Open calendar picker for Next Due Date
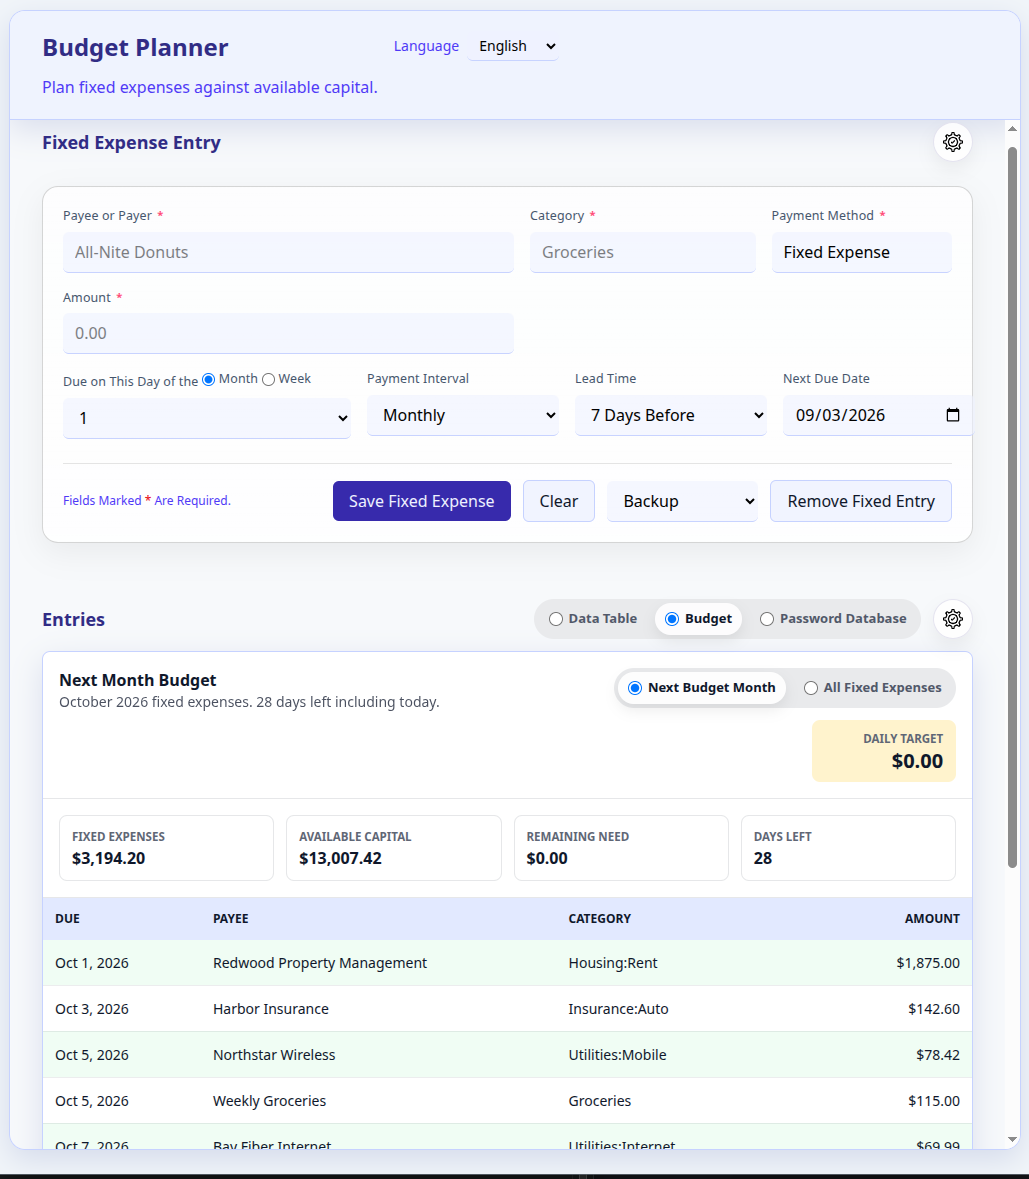 [952, 415]
